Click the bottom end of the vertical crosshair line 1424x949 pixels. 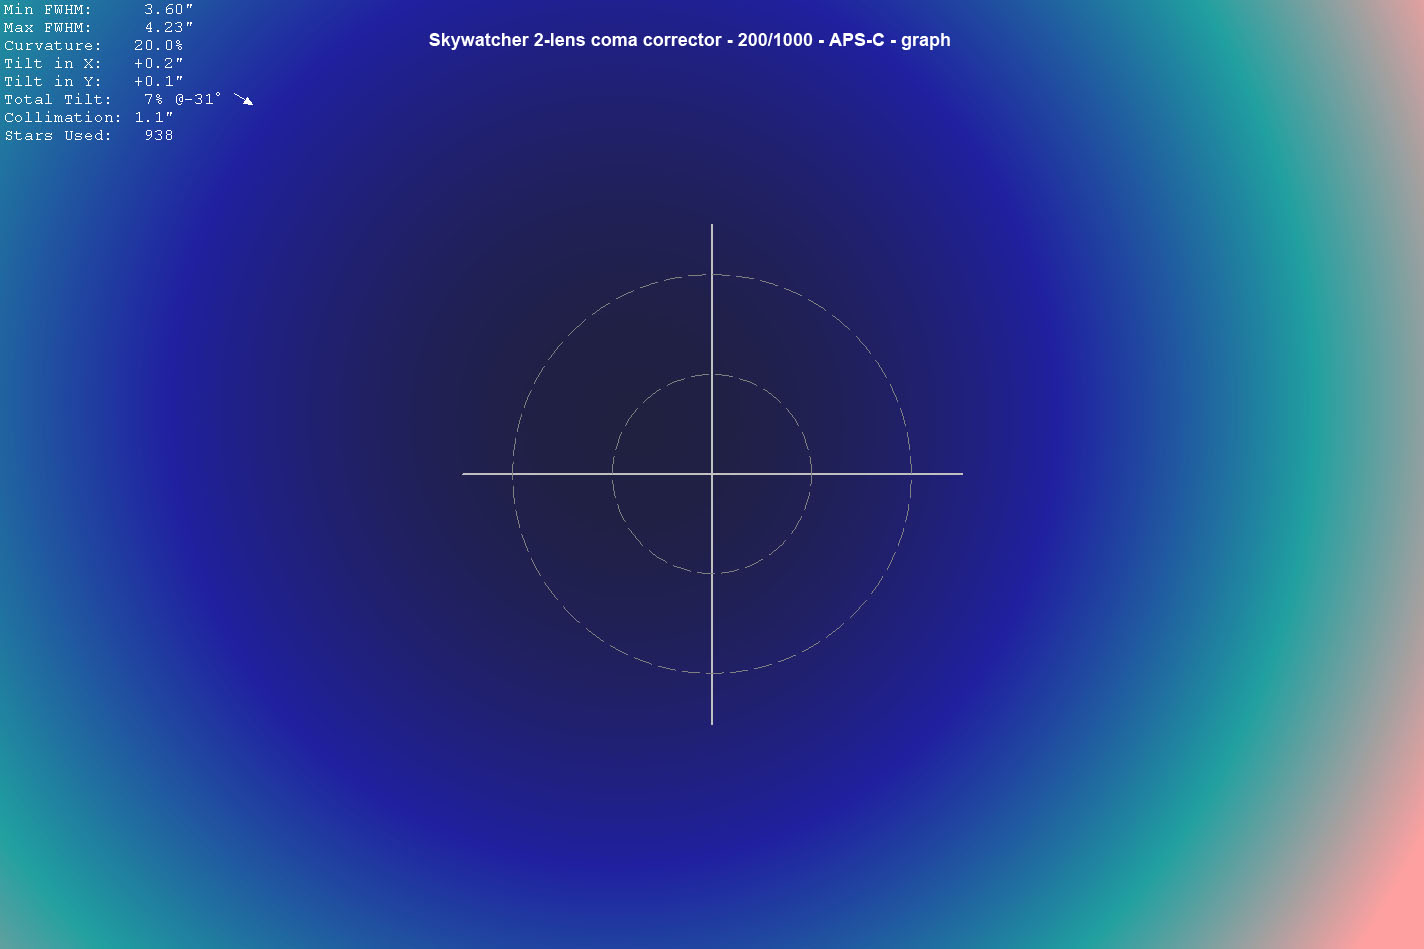pos(712,722)
